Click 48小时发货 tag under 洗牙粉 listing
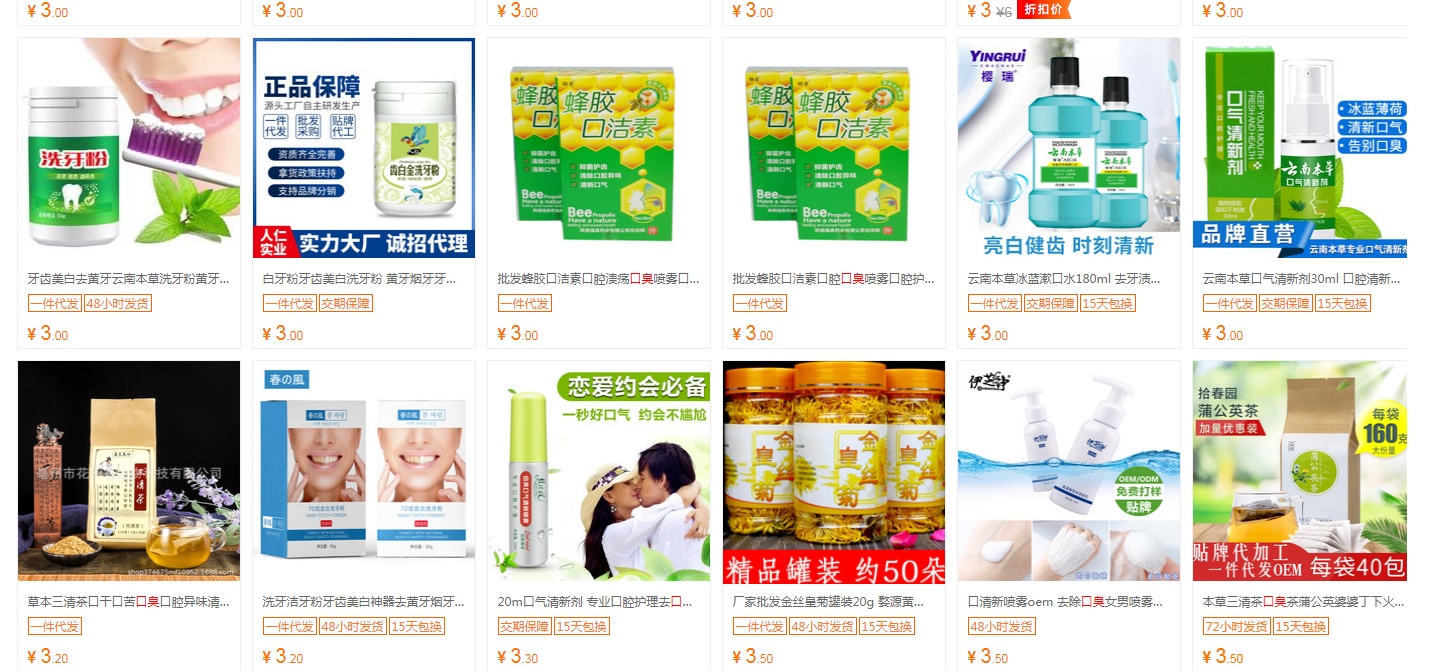The image size is (1430, 671). click(x=118, y=304)
